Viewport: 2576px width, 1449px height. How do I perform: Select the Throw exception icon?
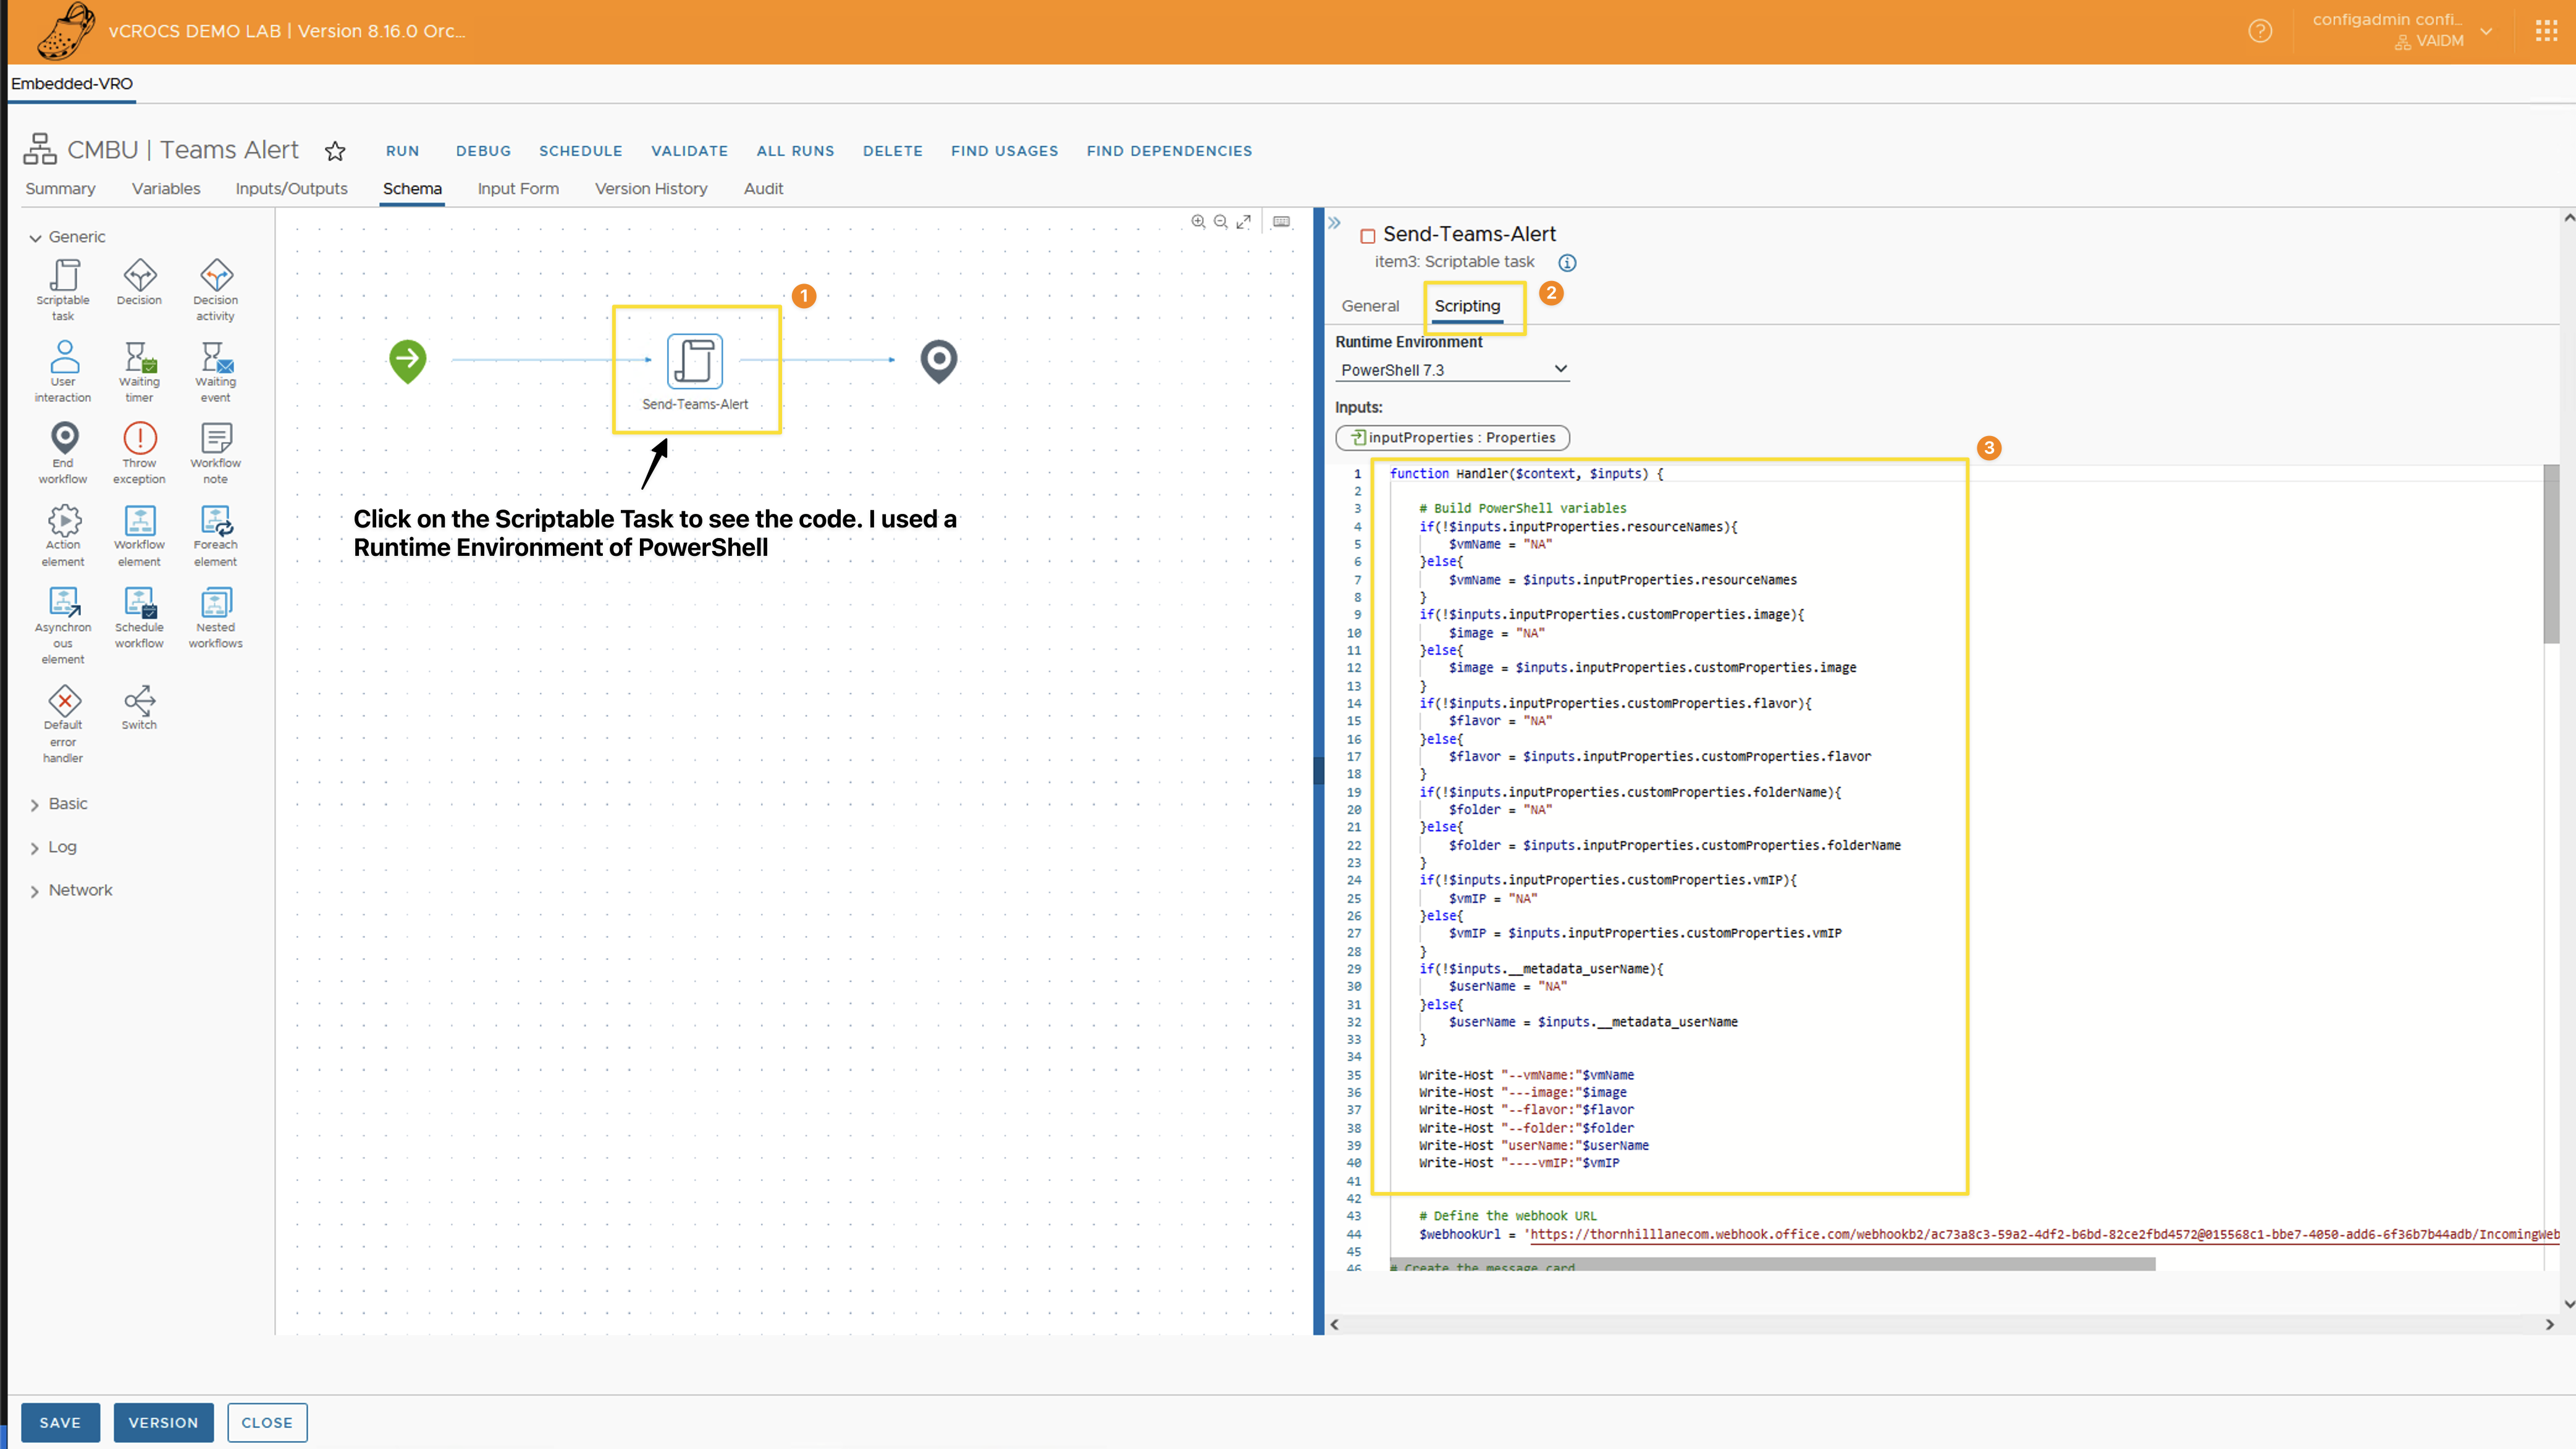point(139,439)
